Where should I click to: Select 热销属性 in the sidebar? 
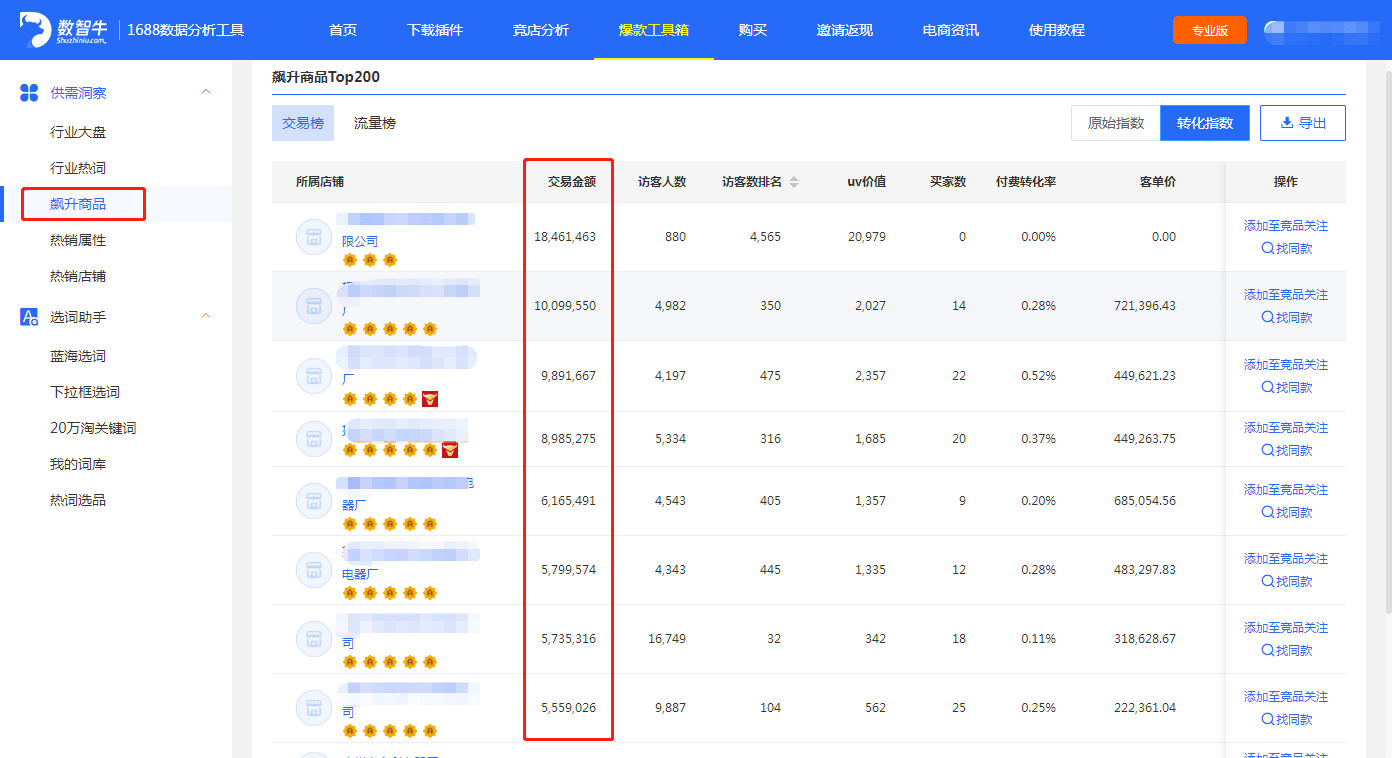tap(78, 240)
